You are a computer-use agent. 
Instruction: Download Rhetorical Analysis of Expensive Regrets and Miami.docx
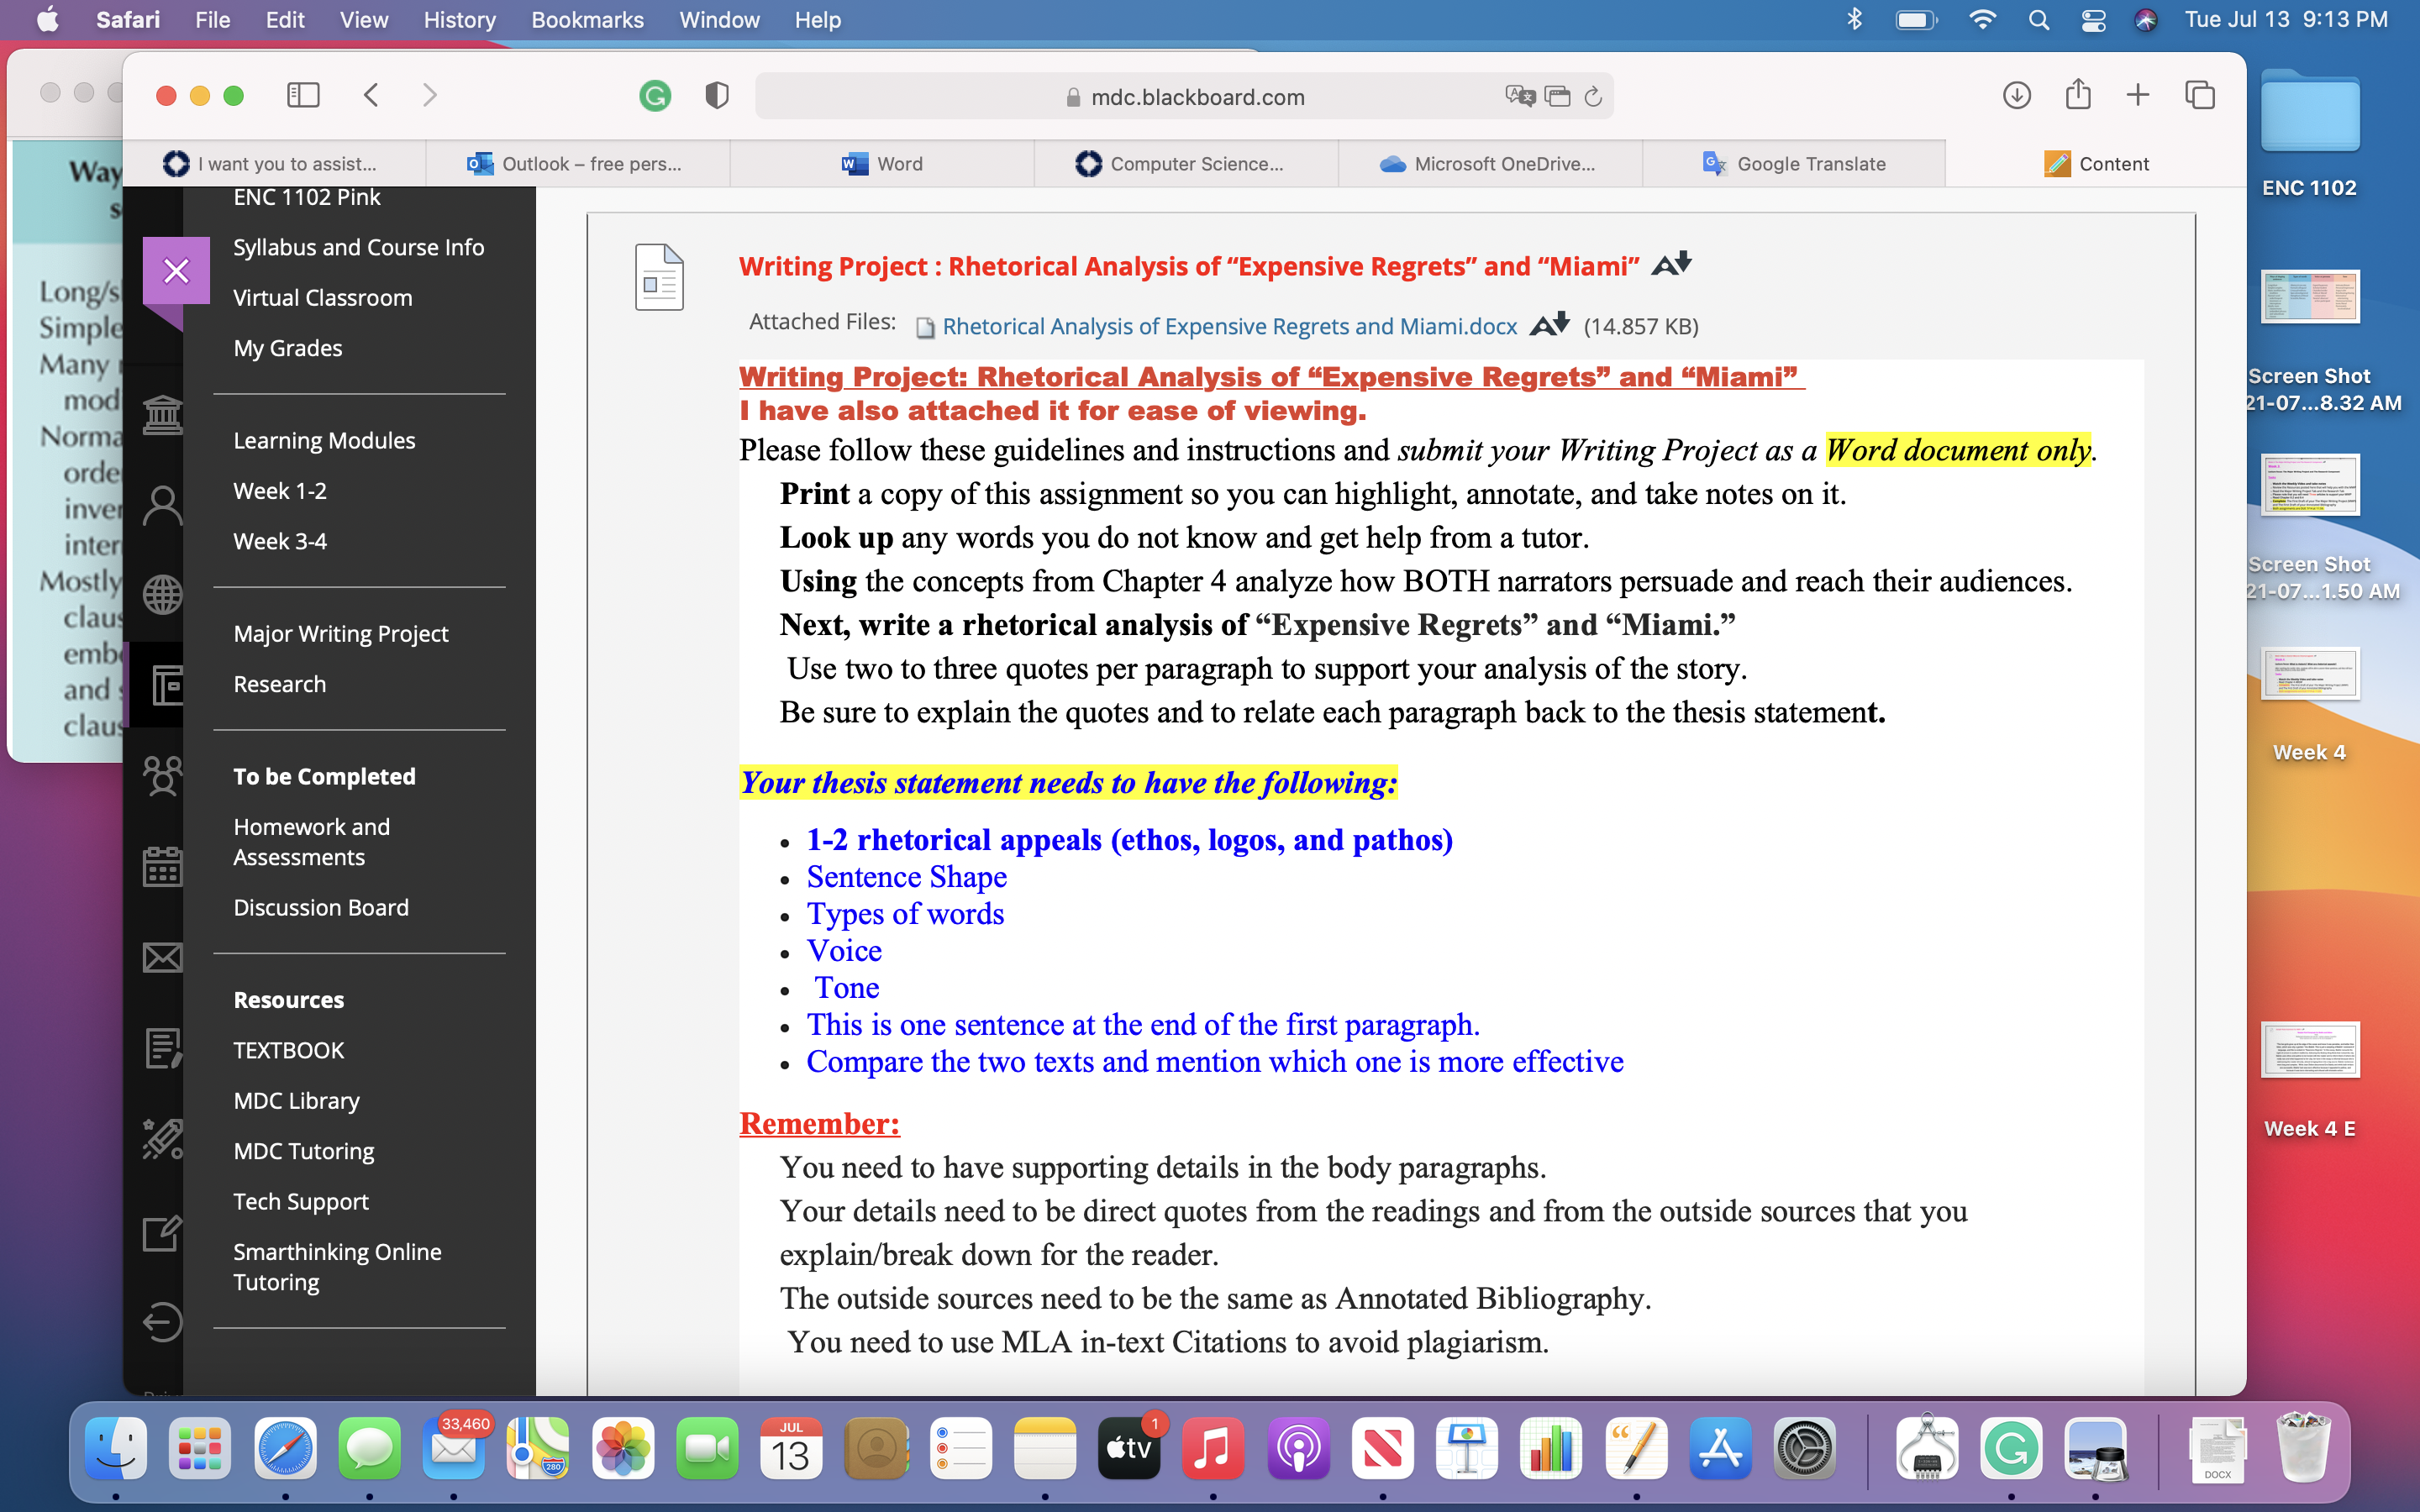click(1229, 326)
